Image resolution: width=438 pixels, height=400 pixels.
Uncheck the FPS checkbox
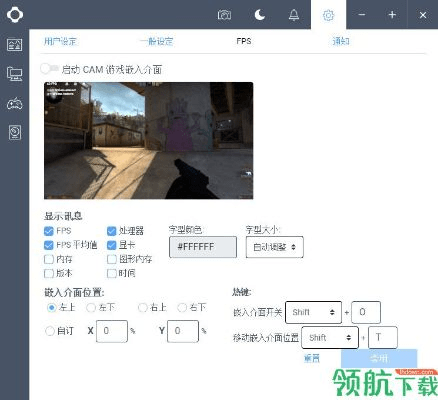coord(49,231)
